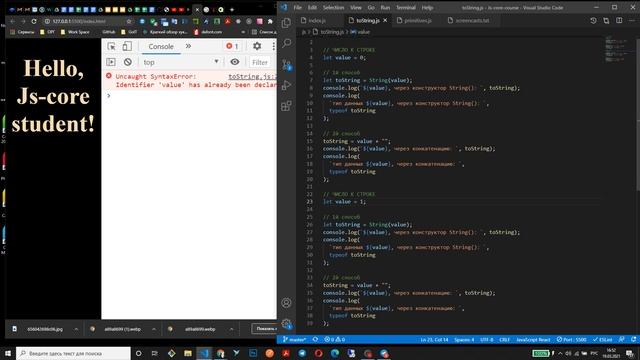Open the Help menu

tap(427, 7)
